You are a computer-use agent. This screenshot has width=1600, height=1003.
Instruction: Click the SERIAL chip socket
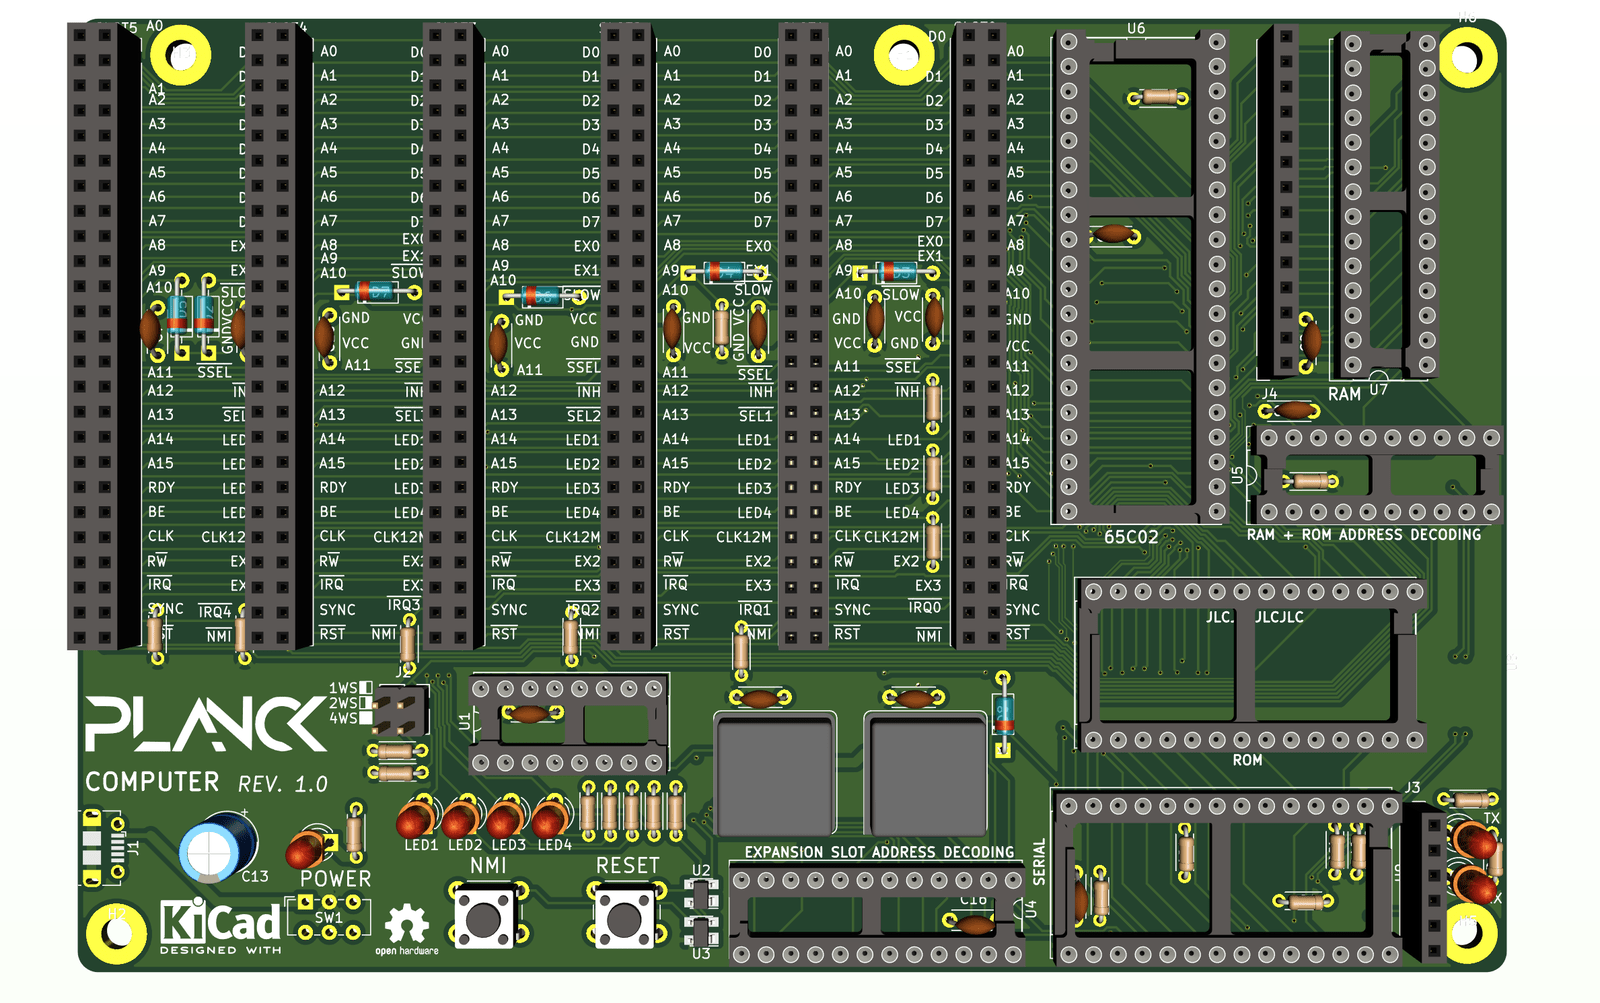[x=1228, y=880]
